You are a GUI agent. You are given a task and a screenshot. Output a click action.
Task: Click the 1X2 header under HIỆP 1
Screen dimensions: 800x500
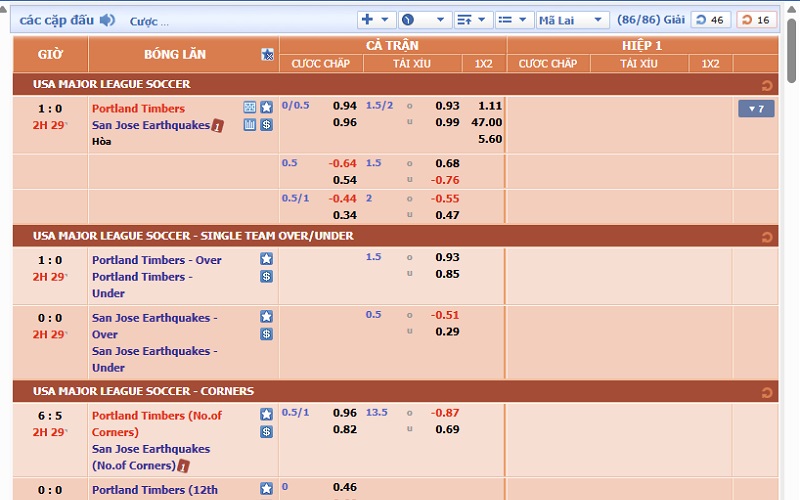coord(710,64)
